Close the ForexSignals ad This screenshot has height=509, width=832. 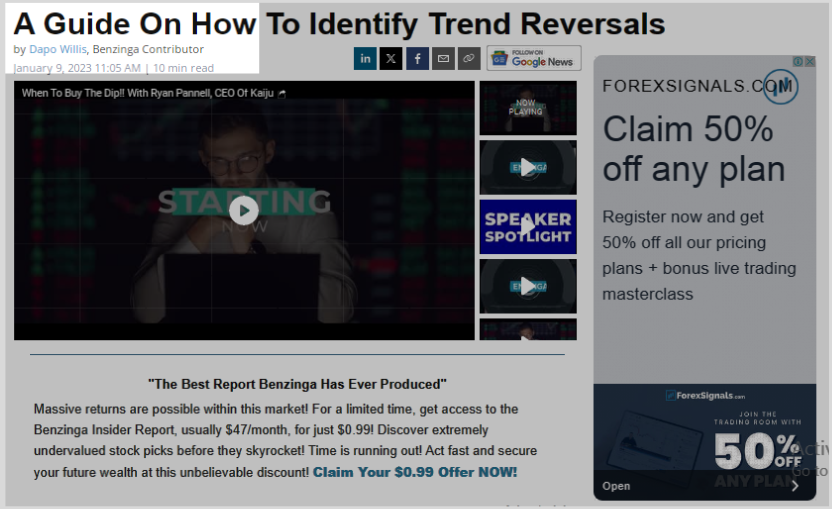810,62
